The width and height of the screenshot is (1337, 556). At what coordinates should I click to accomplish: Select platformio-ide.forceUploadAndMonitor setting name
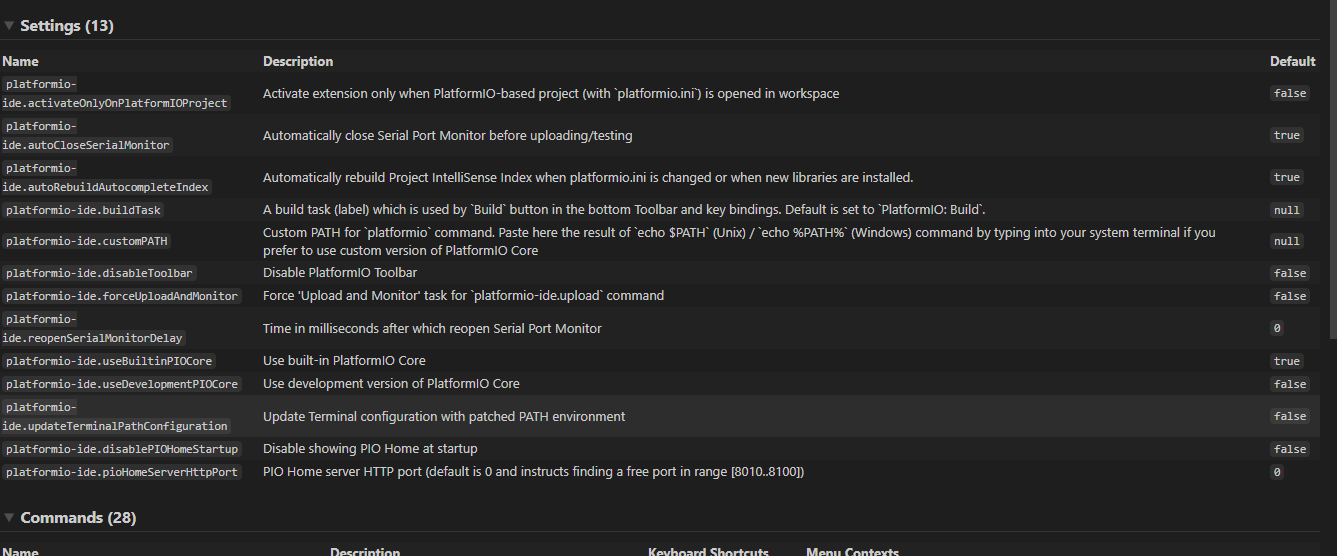(121, 296)
